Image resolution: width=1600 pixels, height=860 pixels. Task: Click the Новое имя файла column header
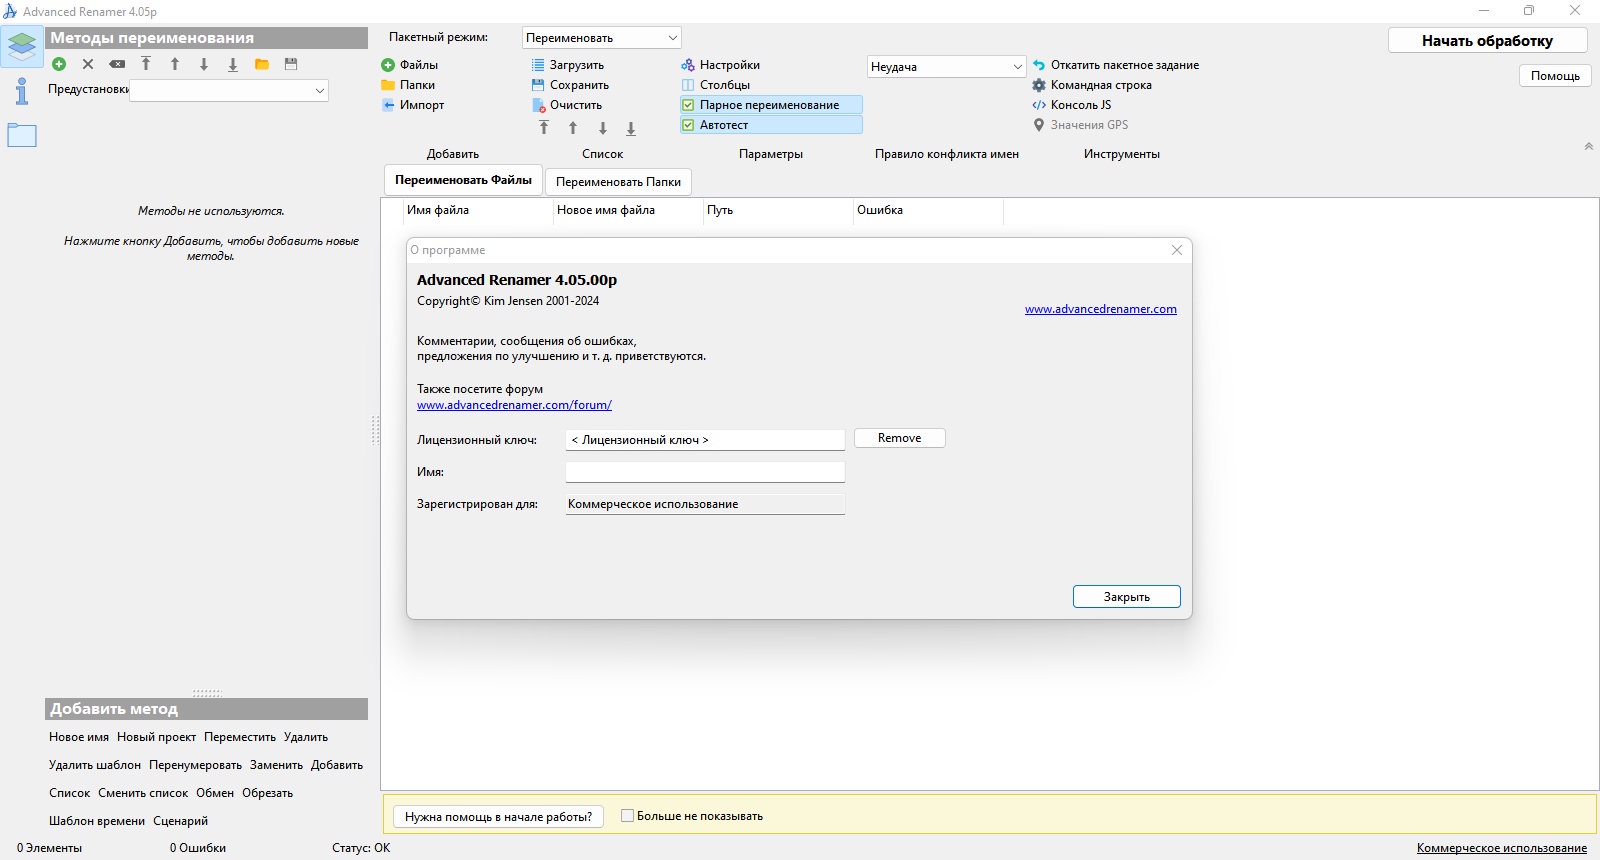[628, 210]
